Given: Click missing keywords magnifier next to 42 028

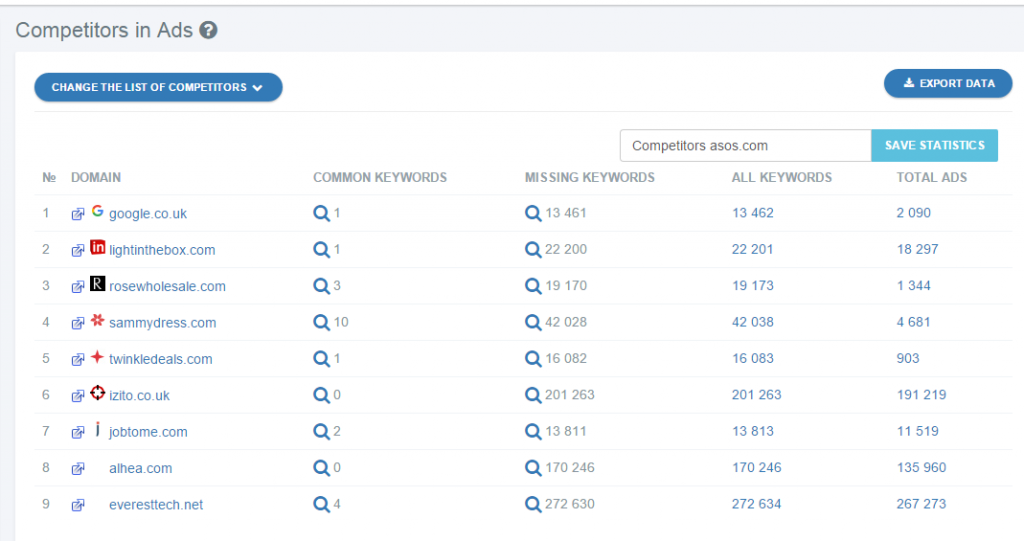Looking at the screenshot, I should [533, 322].
